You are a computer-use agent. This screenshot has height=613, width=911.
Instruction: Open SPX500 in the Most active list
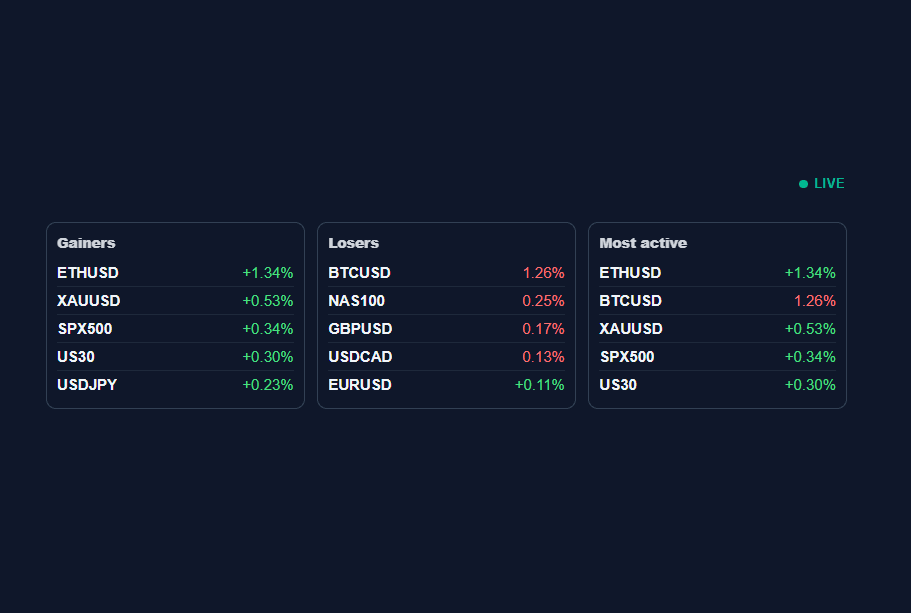tap(627, 356)
